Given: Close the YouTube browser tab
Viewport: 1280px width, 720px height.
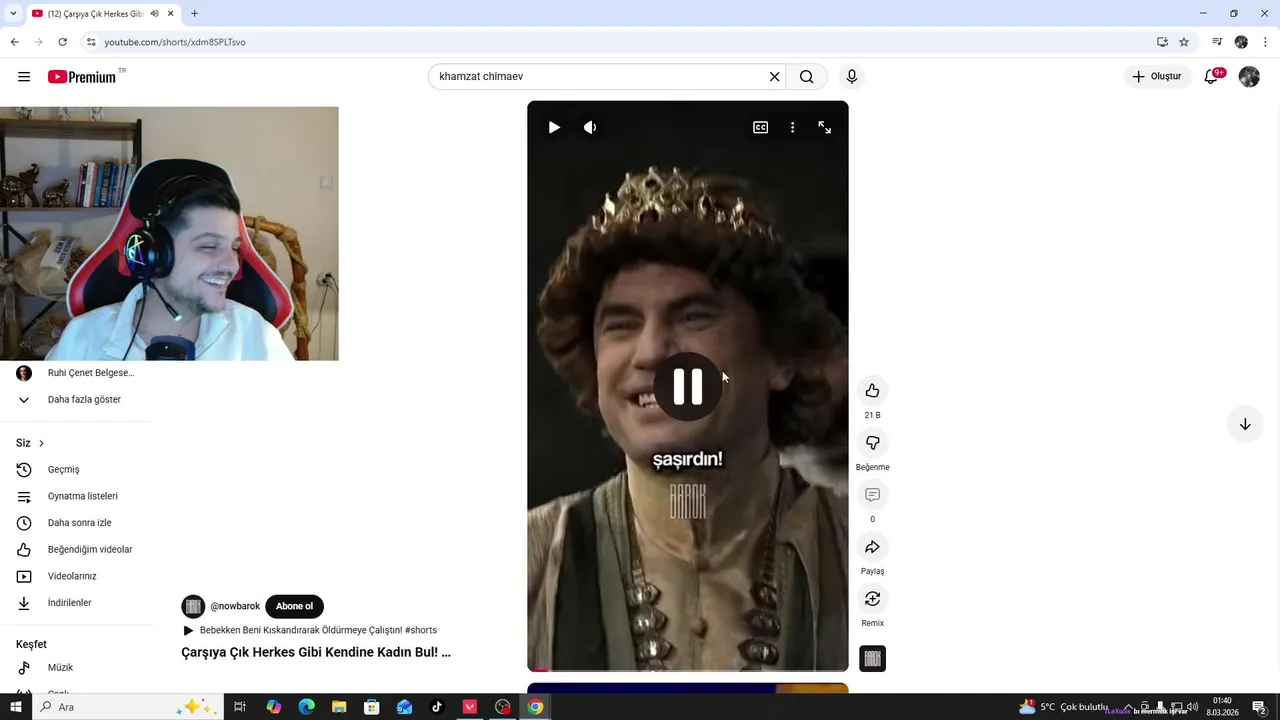Looking at the screenshot, I should click(171, 14).
